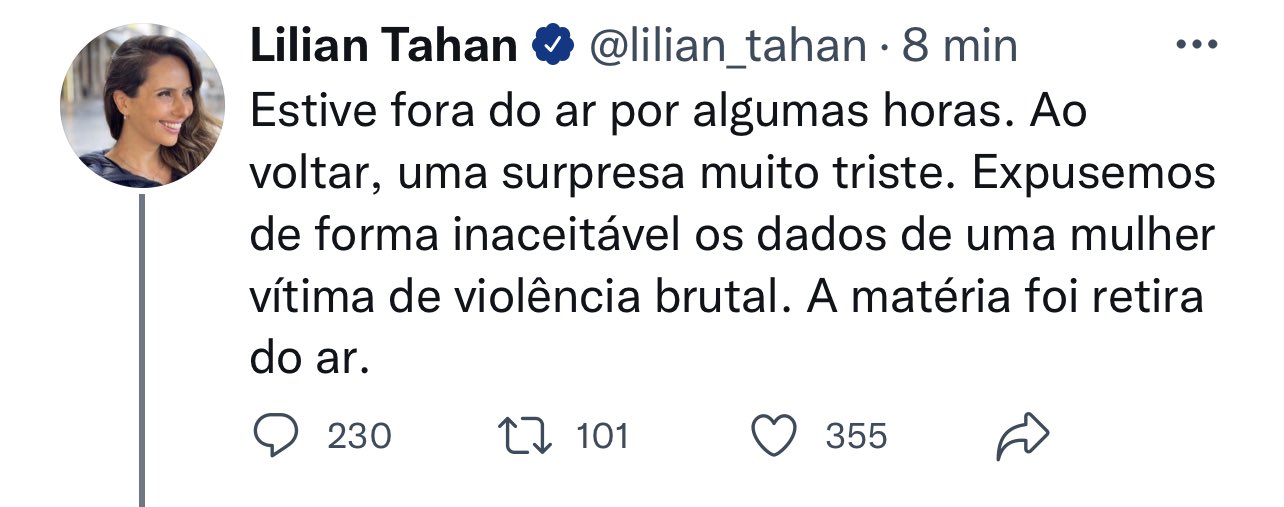1284x507 pixels.
Task: Click the vertical thread line below the avatar
Action: pyautogui.click(x=142, y=350)
